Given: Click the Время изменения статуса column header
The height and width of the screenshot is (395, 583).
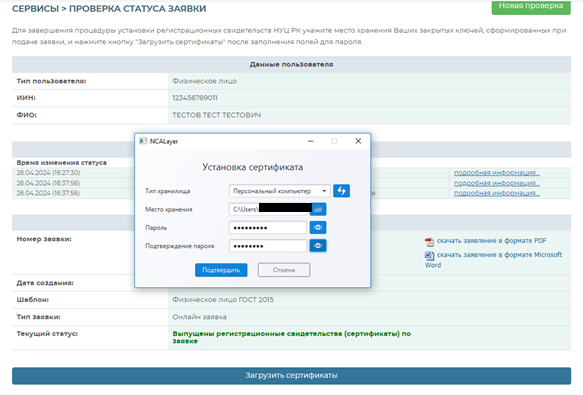Looking at the screenshot, I should (x=61, y=163).
